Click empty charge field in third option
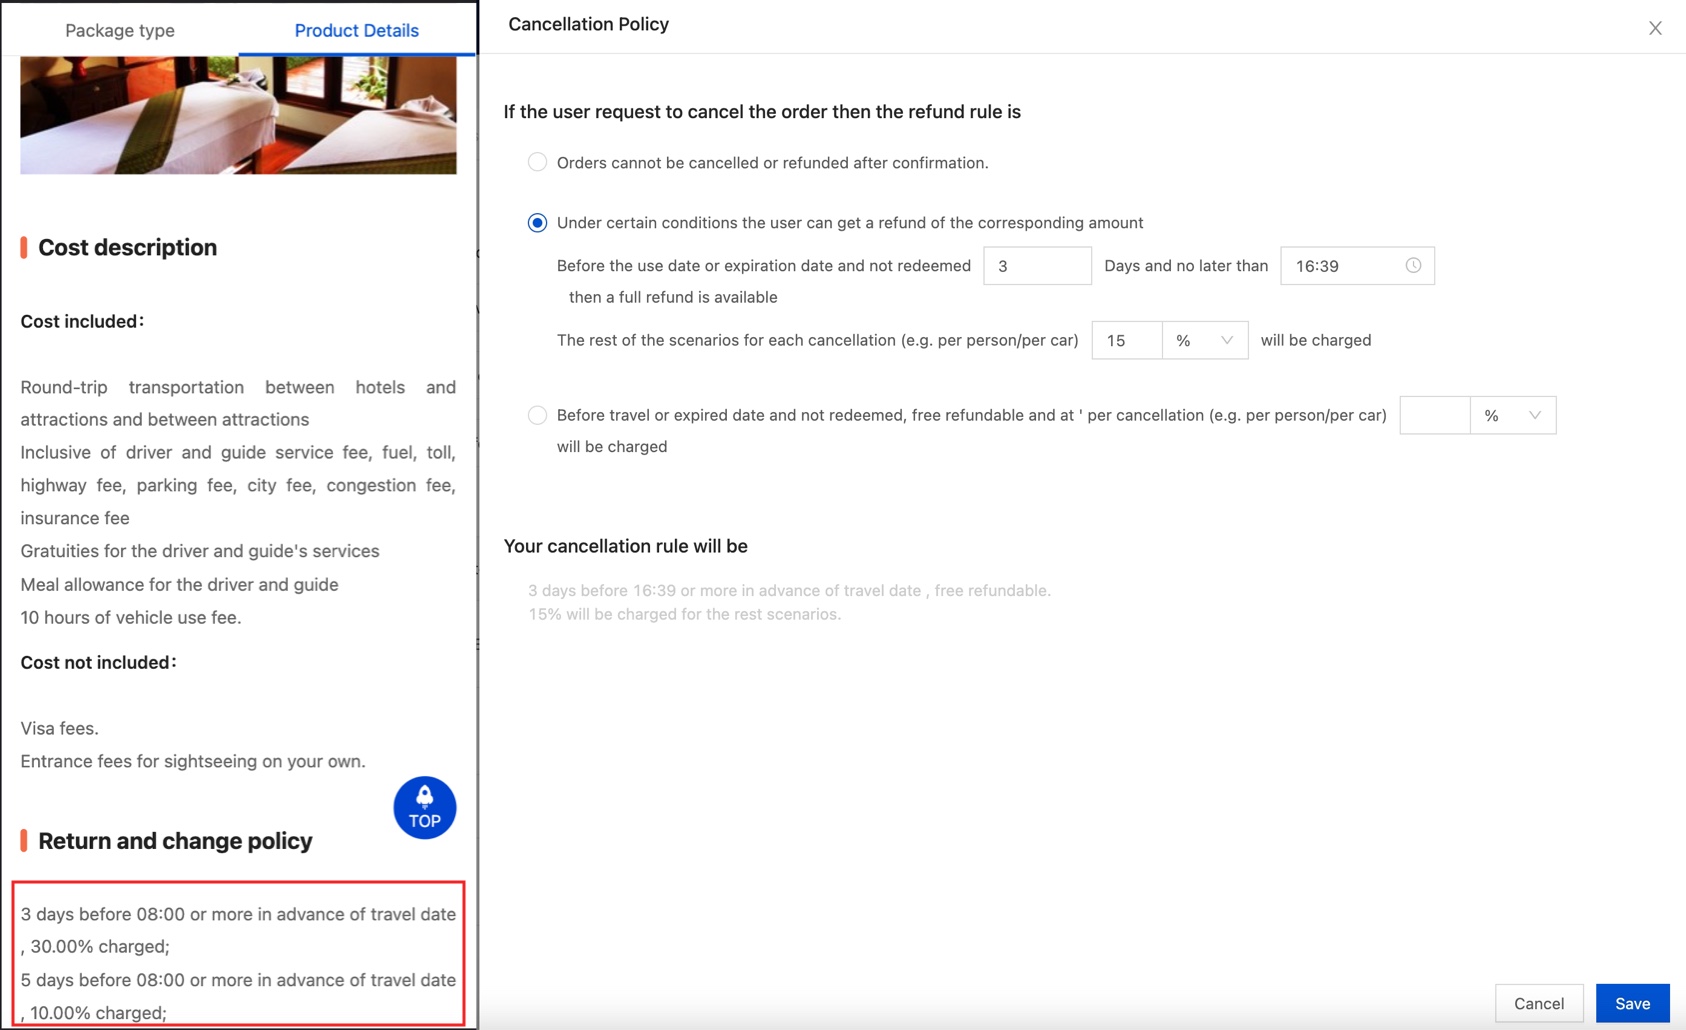The height and width of the screenshot is (1030, 1686). (x=1434, y=416)
